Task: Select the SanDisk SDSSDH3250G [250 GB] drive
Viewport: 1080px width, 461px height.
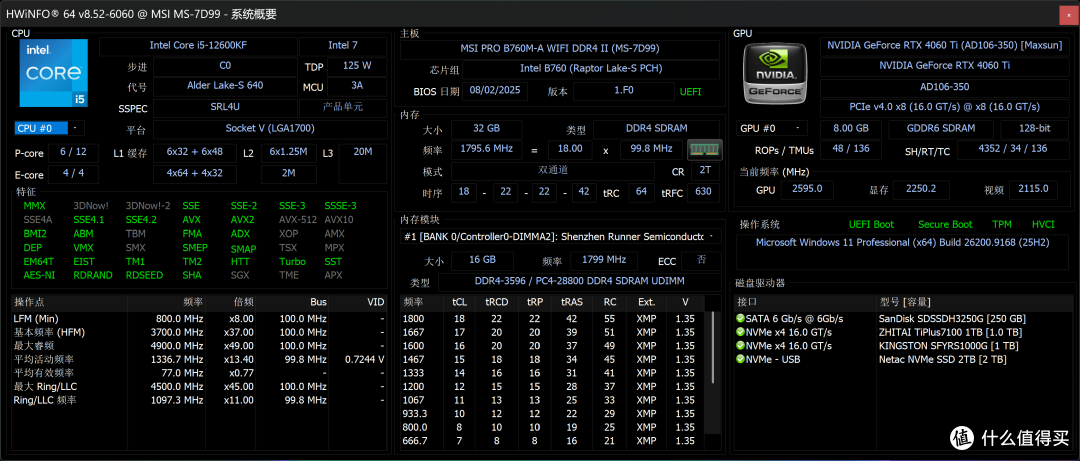Action: [952, 318]
